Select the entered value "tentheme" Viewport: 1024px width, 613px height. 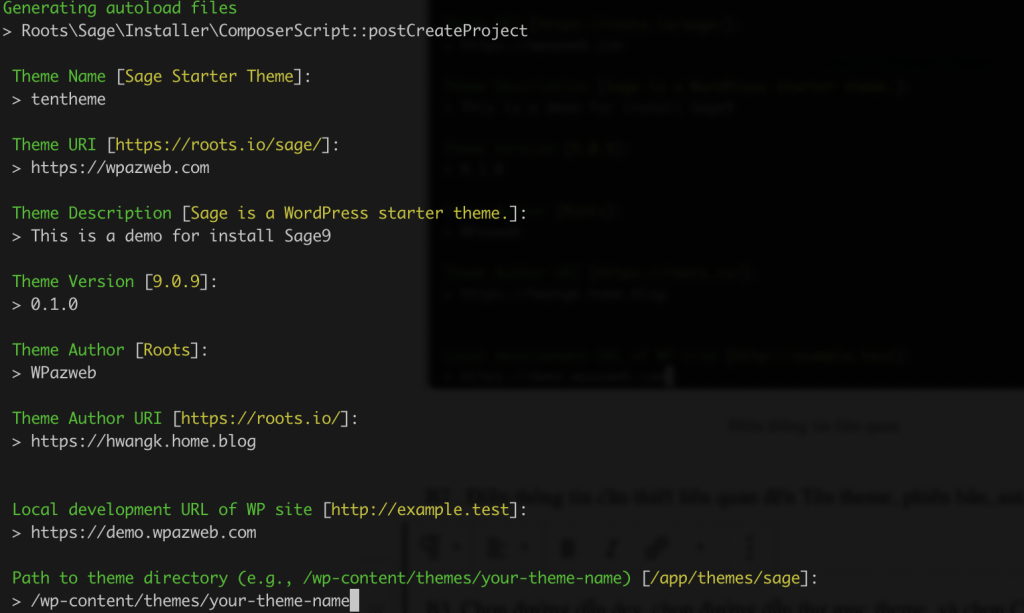tap(68, 99)
